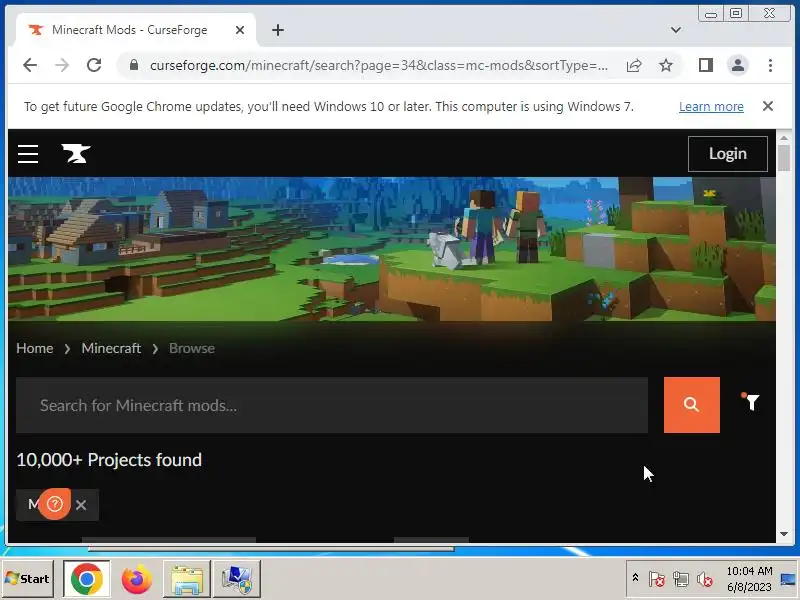Click the Browse breadcrumb
800x600 pixels.
pyautogui.click(x=192, y=348)
